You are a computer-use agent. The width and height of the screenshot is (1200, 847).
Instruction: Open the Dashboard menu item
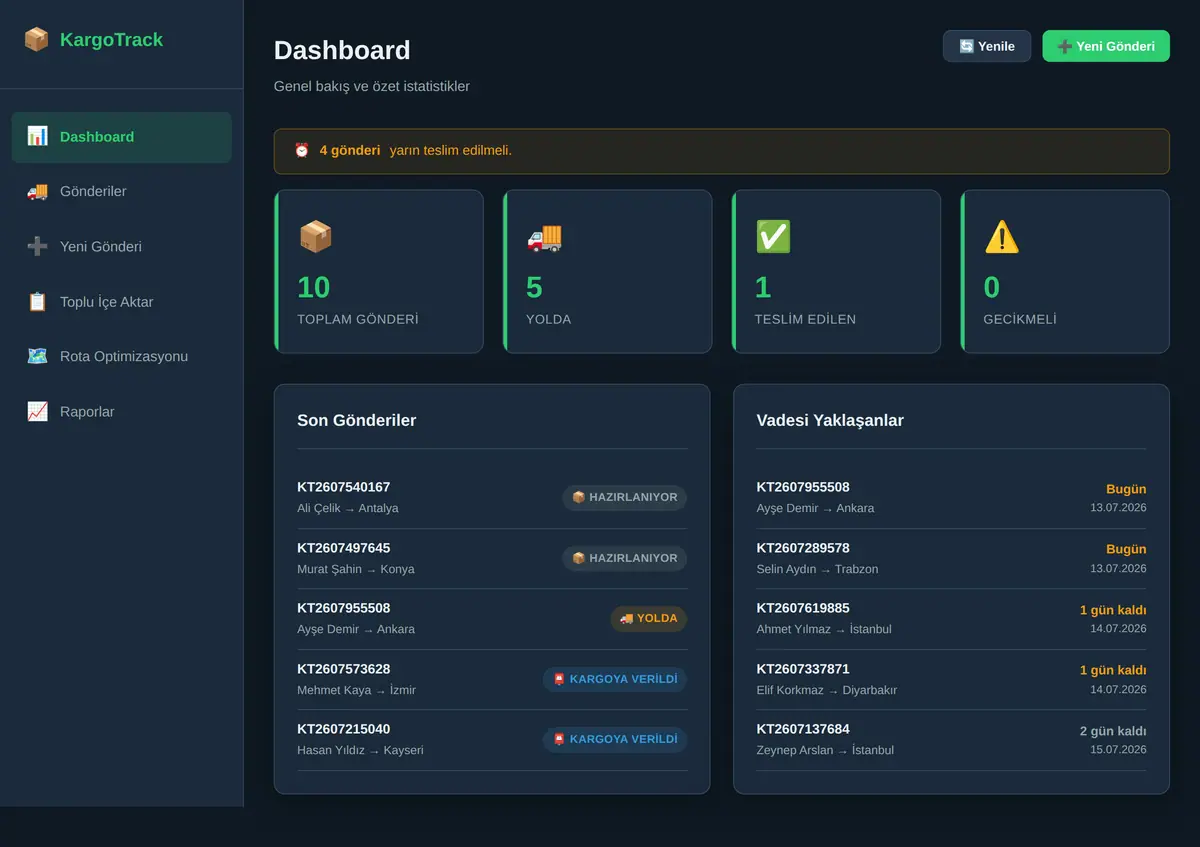click(x=122, y=137)
